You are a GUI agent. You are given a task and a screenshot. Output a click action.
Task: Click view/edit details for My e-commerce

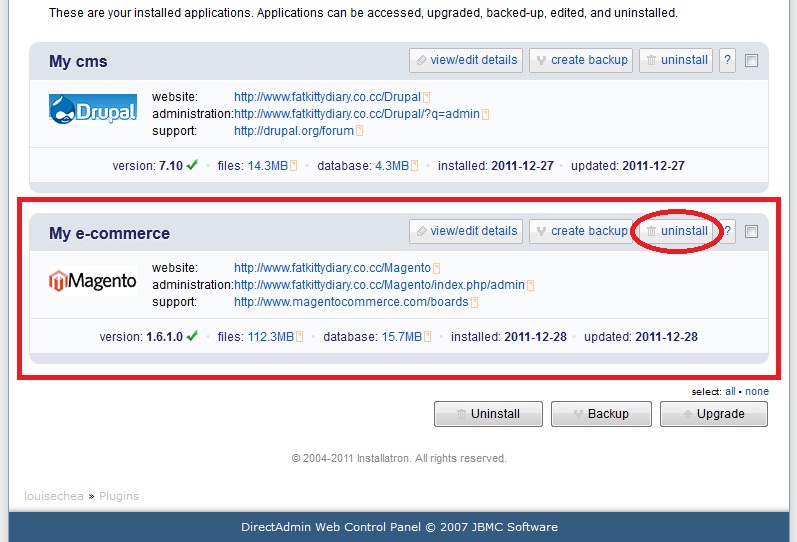tap(466, 231)
